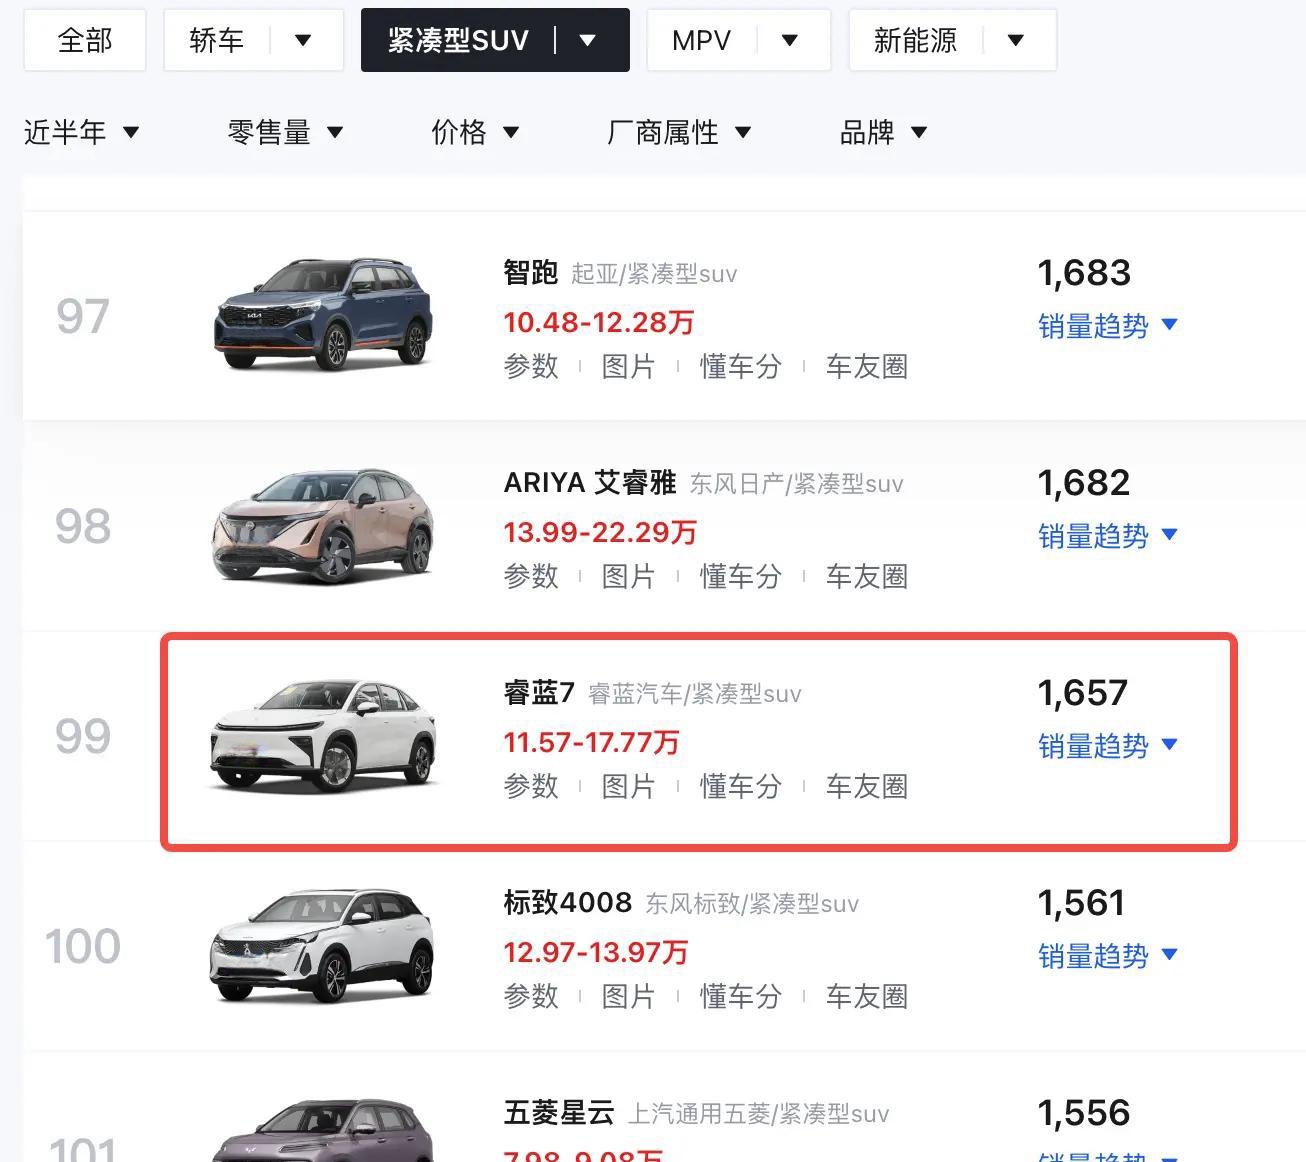Expand the 新能源 dropdown arrow

click(x=1016, y=41)
